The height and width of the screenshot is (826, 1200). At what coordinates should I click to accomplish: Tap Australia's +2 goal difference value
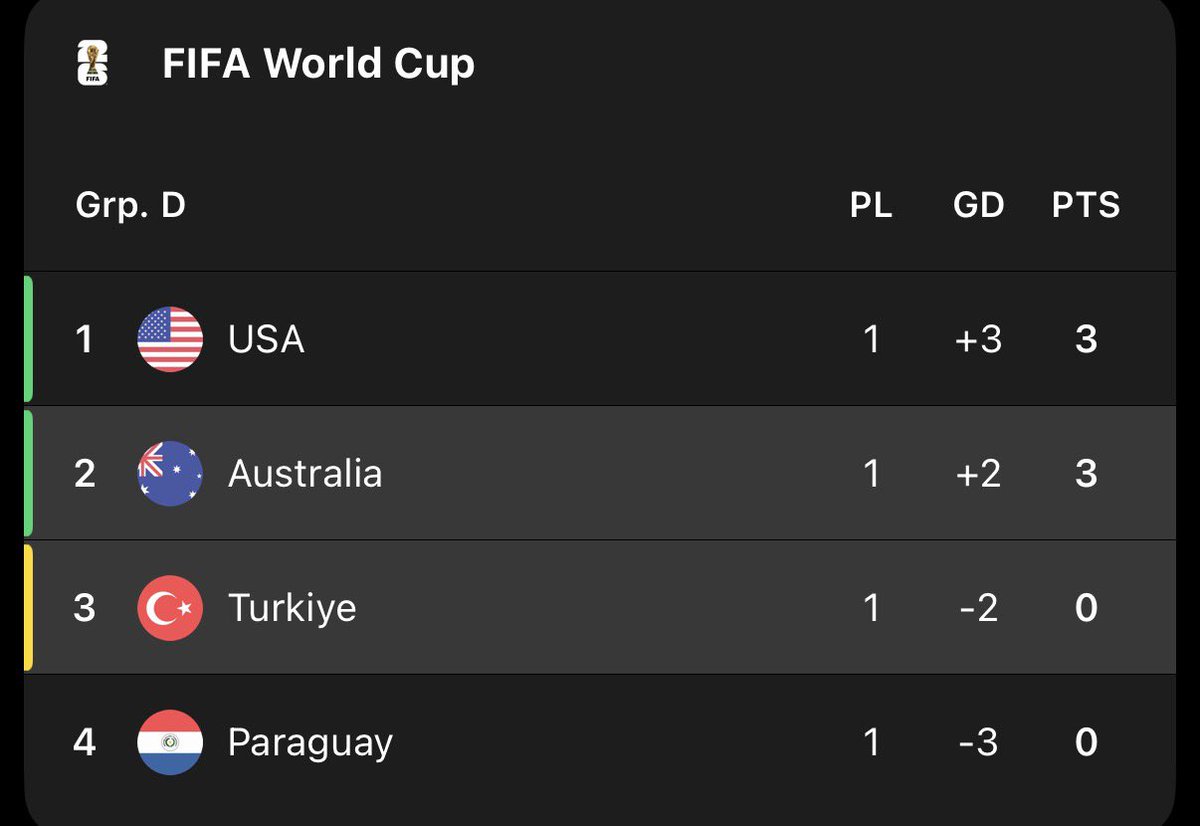(x=978, y=473)
